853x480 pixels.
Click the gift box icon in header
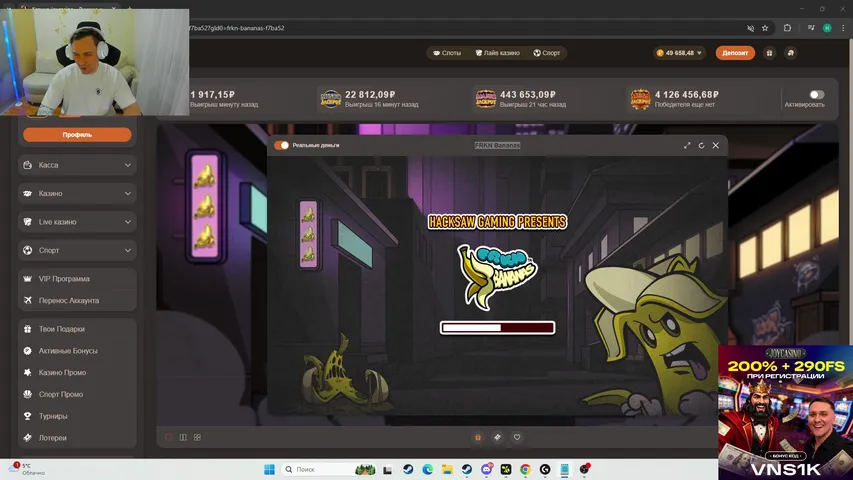point(769,53)
